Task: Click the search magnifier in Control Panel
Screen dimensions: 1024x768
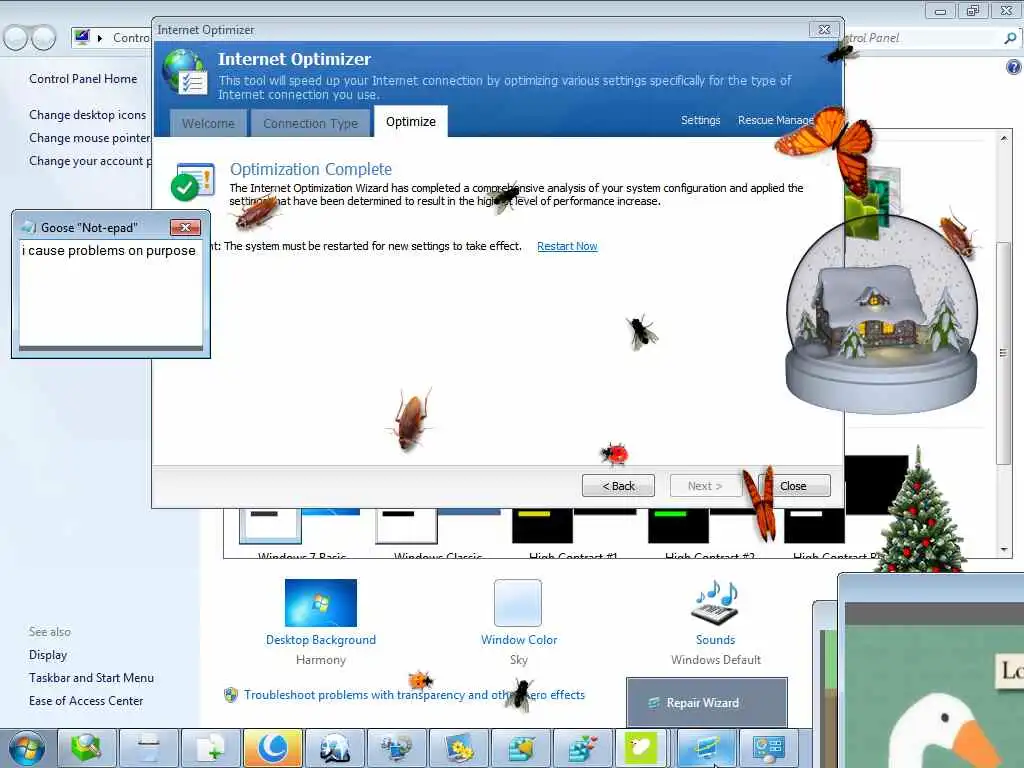Action: pos(1010,38)
